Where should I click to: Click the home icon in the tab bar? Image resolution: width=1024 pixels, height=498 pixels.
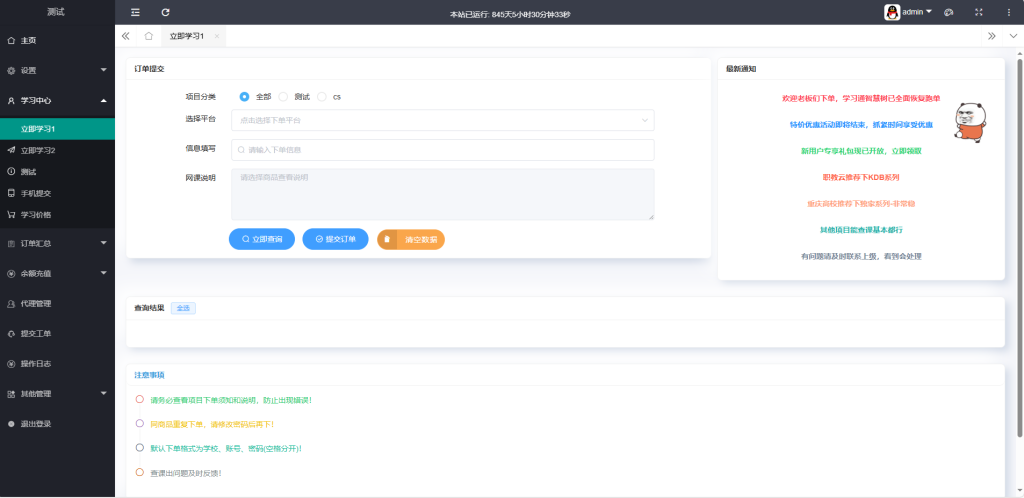(148, 36)
